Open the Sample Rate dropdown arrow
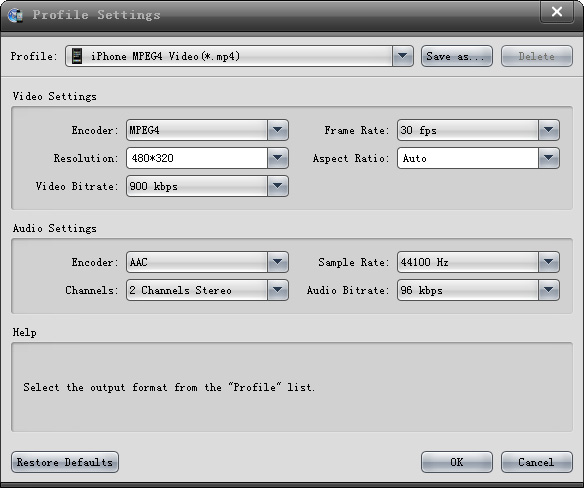Image resolution: width=584 pixels, height=488 pixels. 548,262
